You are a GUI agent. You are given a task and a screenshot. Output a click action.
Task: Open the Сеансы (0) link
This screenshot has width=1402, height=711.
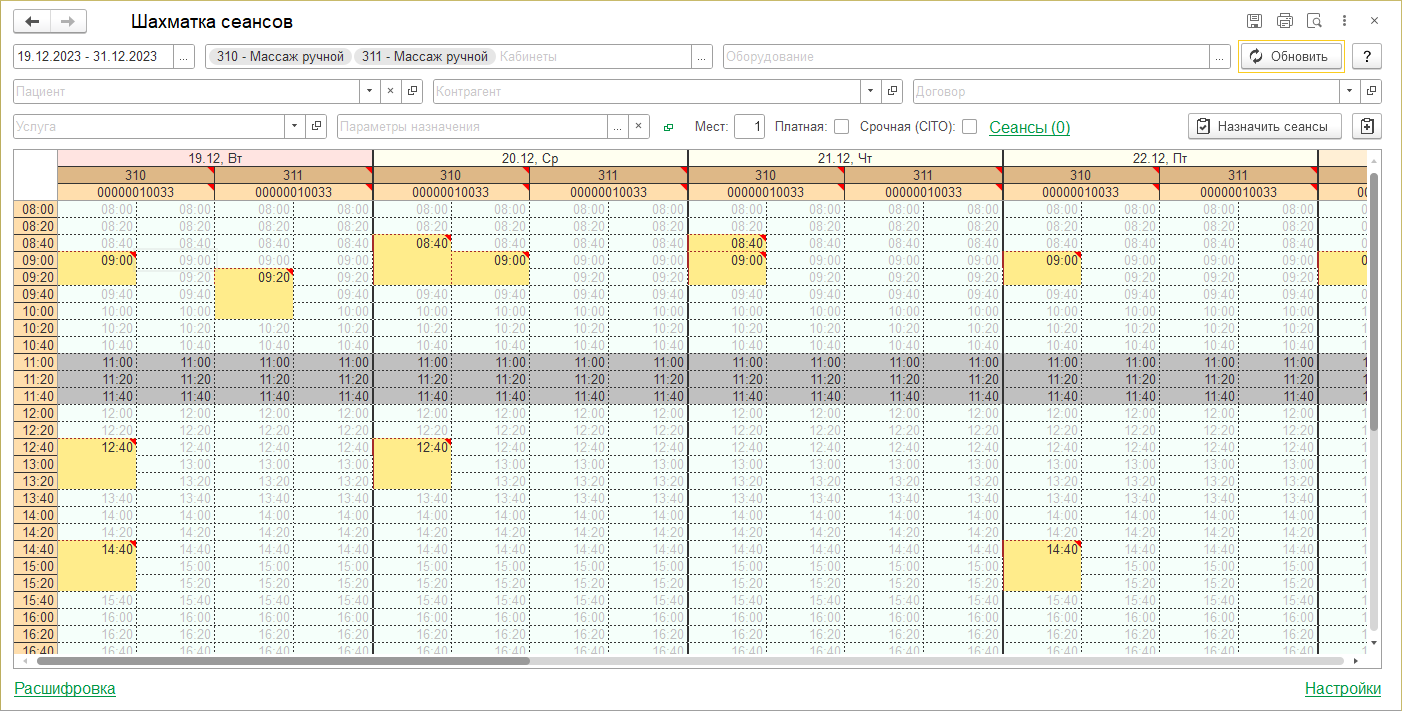[x=1029, y=127]
